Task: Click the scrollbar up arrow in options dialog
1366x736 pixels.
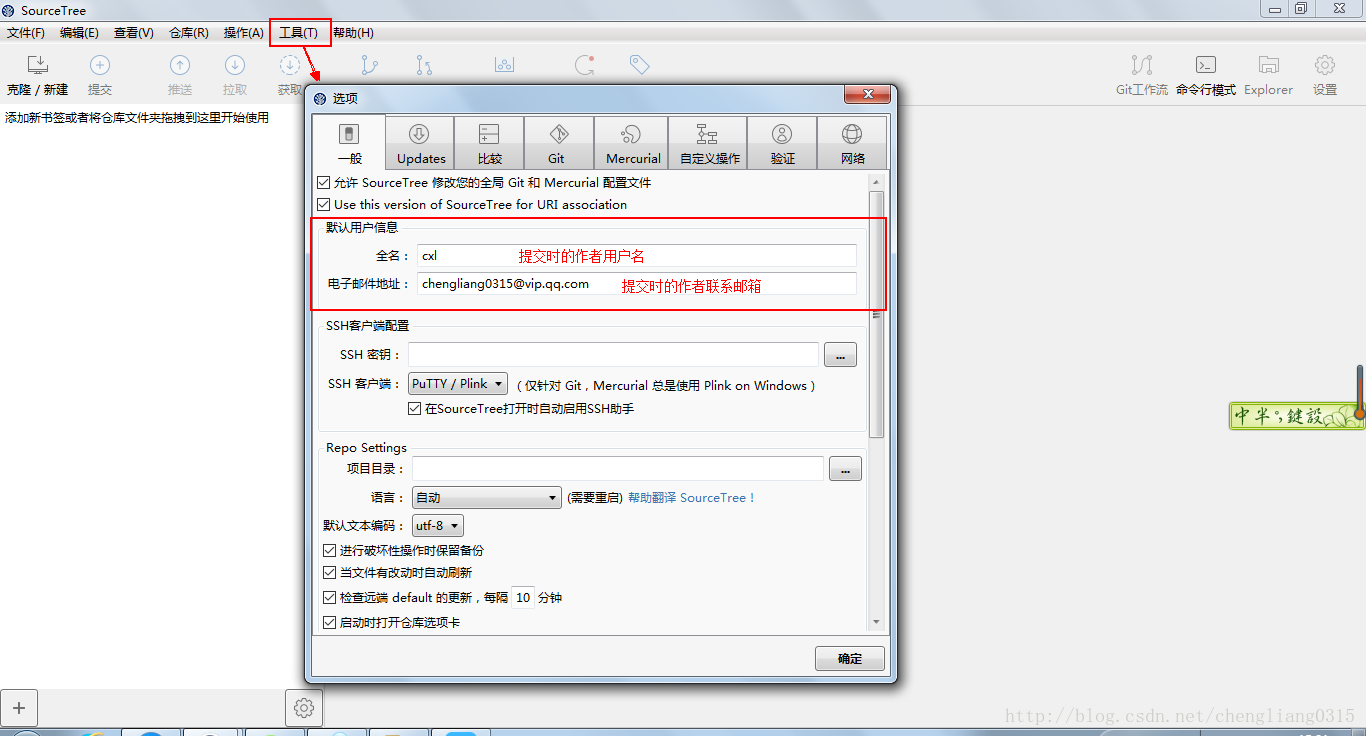Action: (x=877, y=182)
